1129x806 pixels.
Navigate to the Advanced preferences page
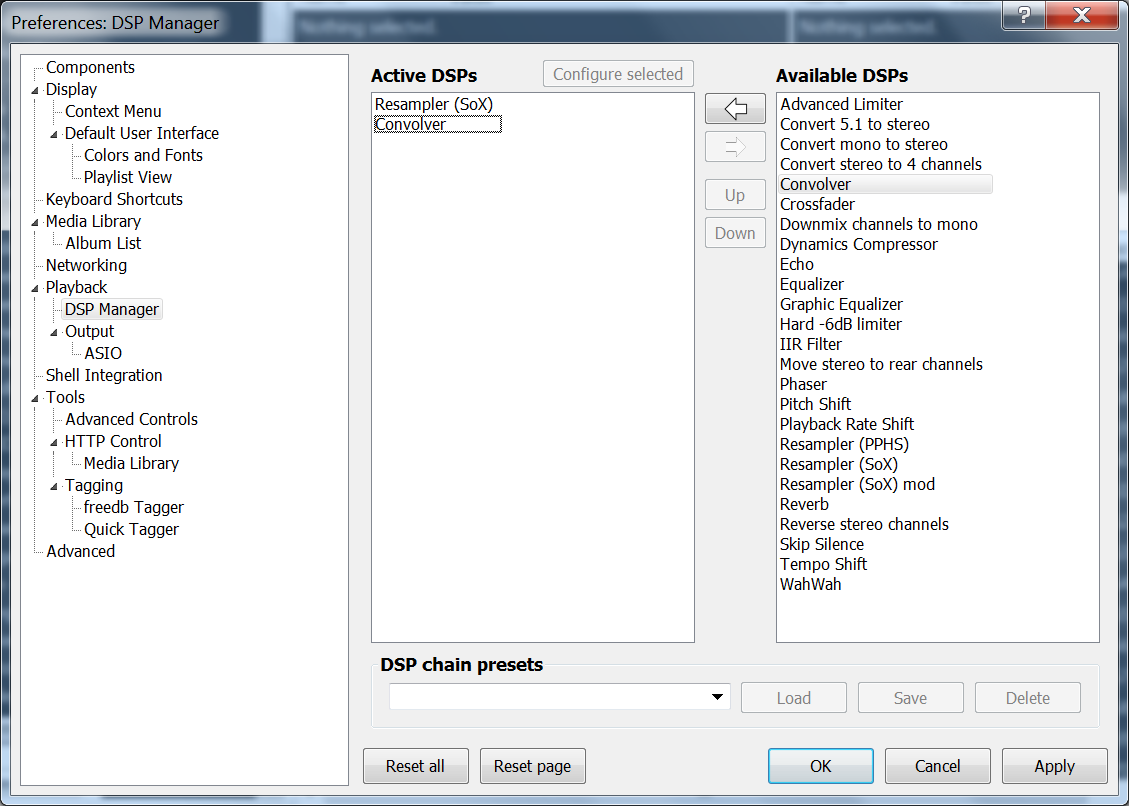(80, 551)
